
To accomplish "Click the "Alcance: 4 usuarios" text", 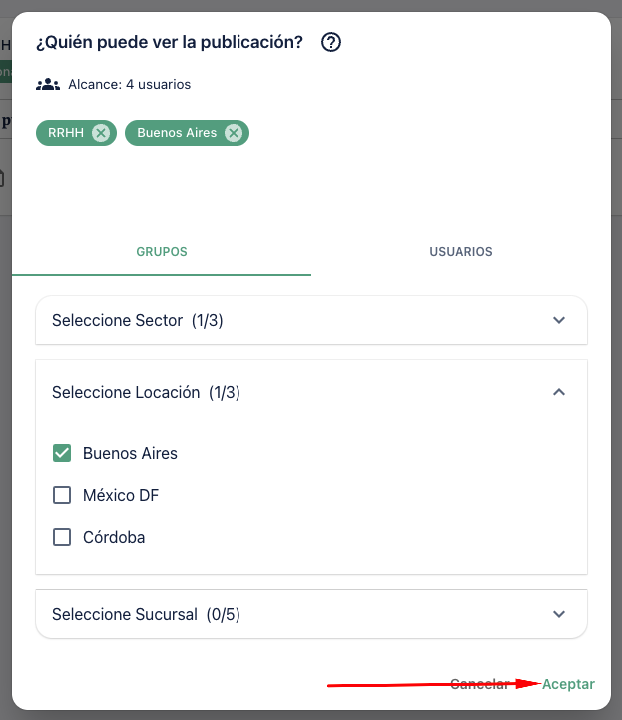I will 130,85.
